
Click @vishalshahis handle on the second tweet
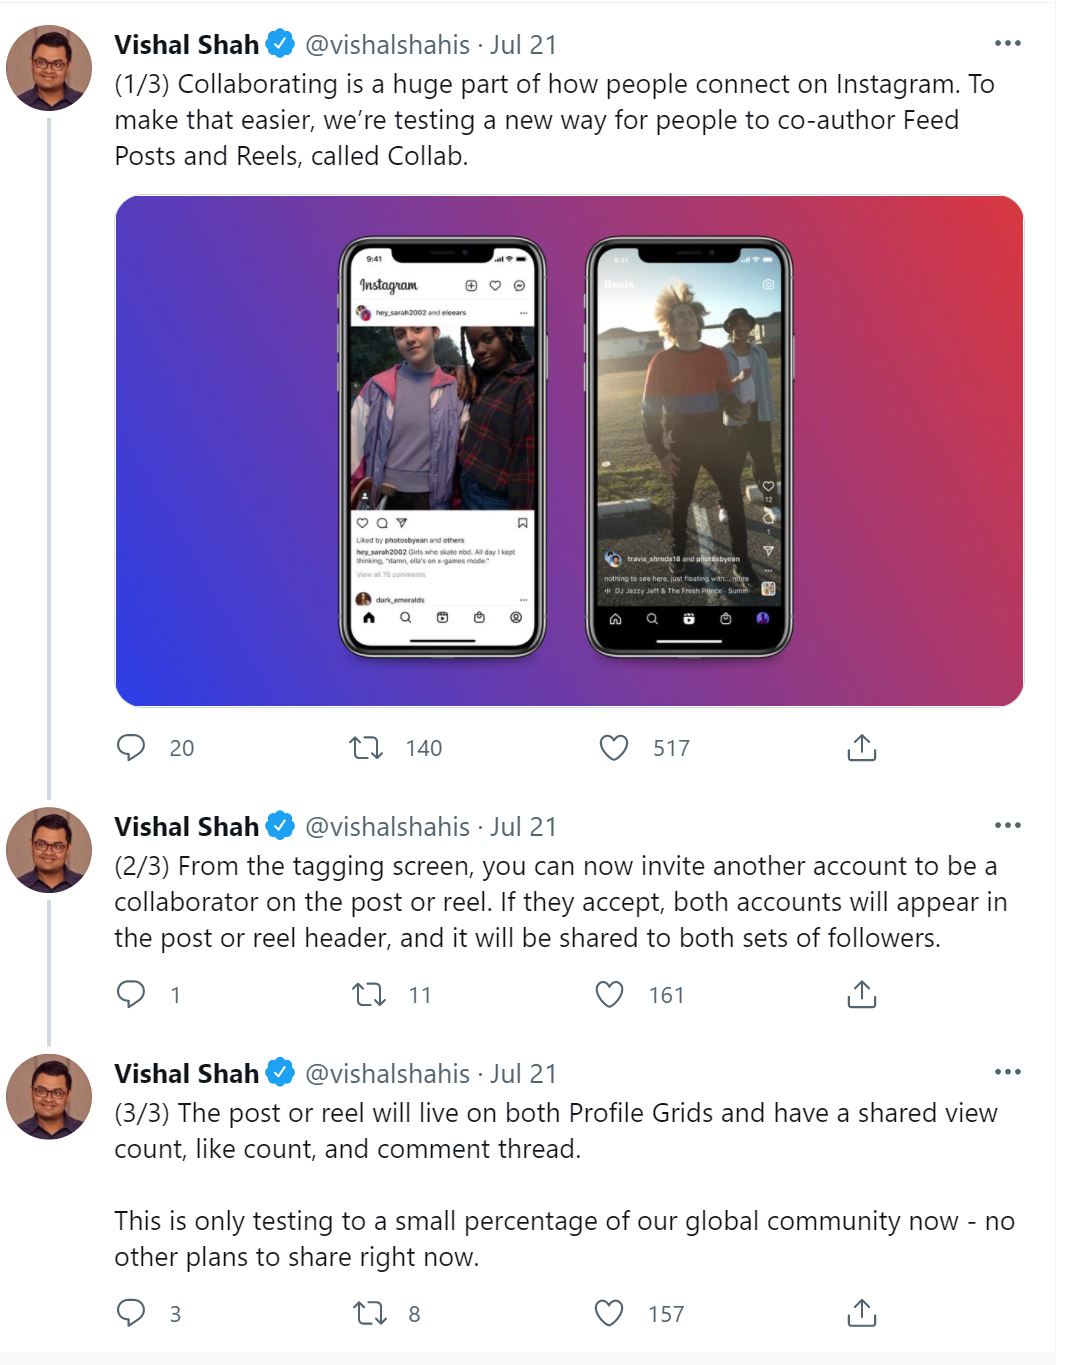click(x=387, y=827)
